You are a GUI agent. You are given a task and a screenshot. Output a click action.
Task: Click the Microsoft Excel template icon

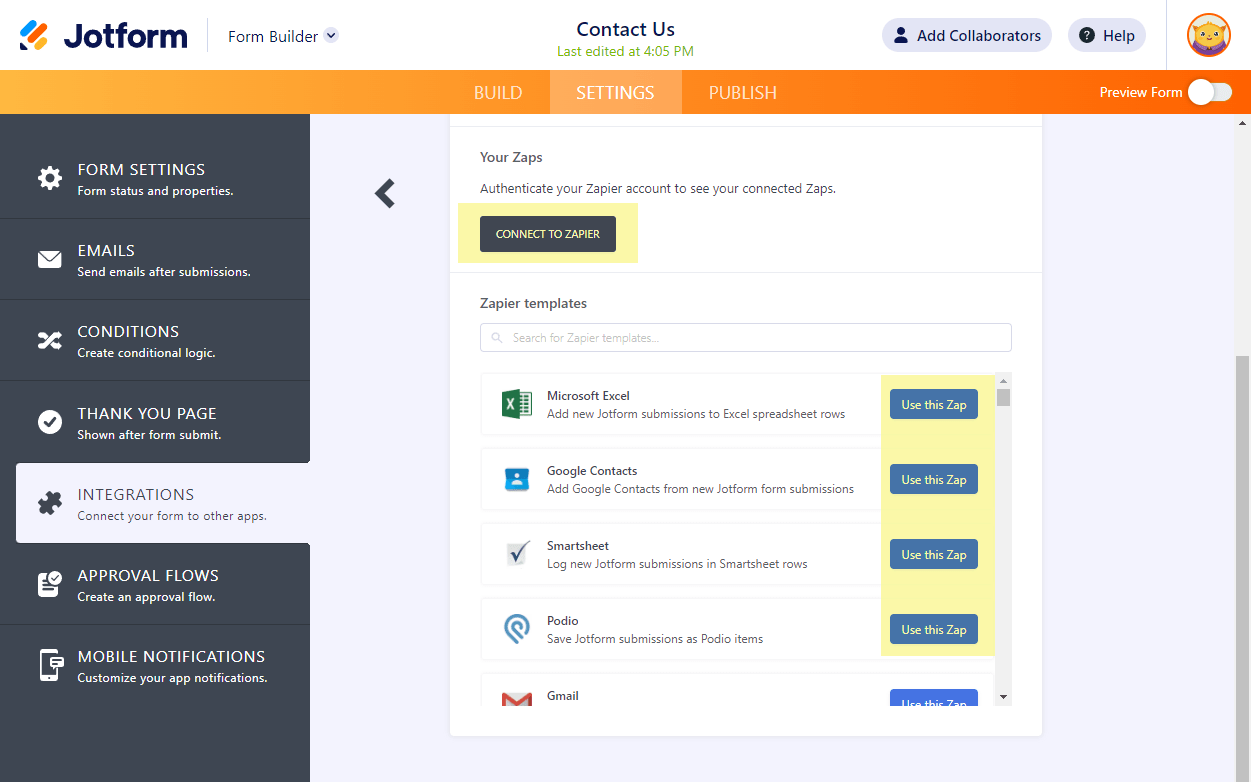point(516,404)
